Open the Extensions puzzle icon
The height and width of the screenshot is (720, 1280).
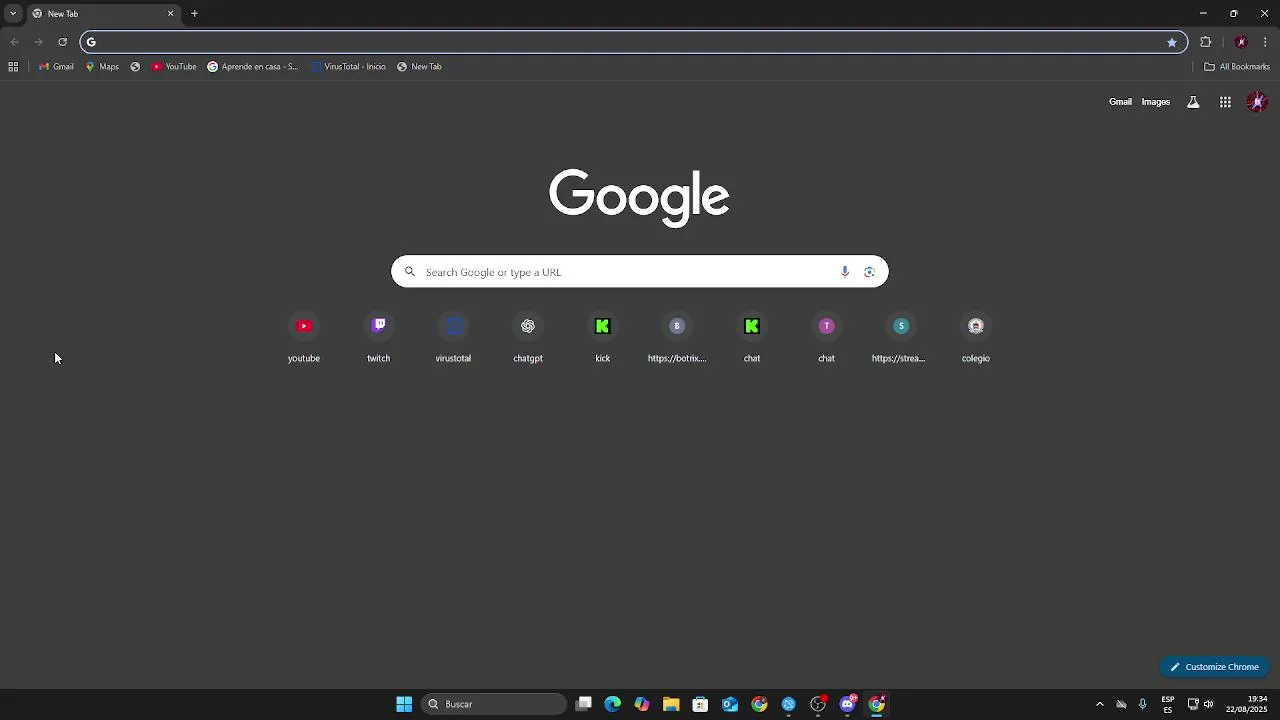pyautogui.click(x=1206, y=42)
